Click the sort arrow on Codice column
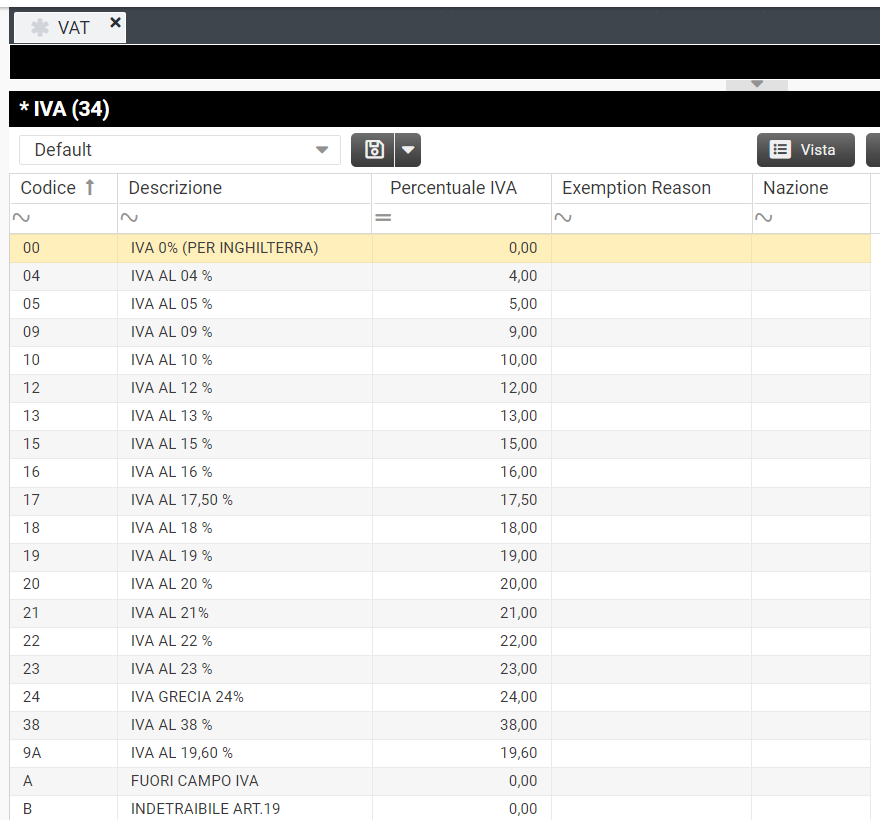This screenshot has height=820, width=880. [x=89, y=188]
